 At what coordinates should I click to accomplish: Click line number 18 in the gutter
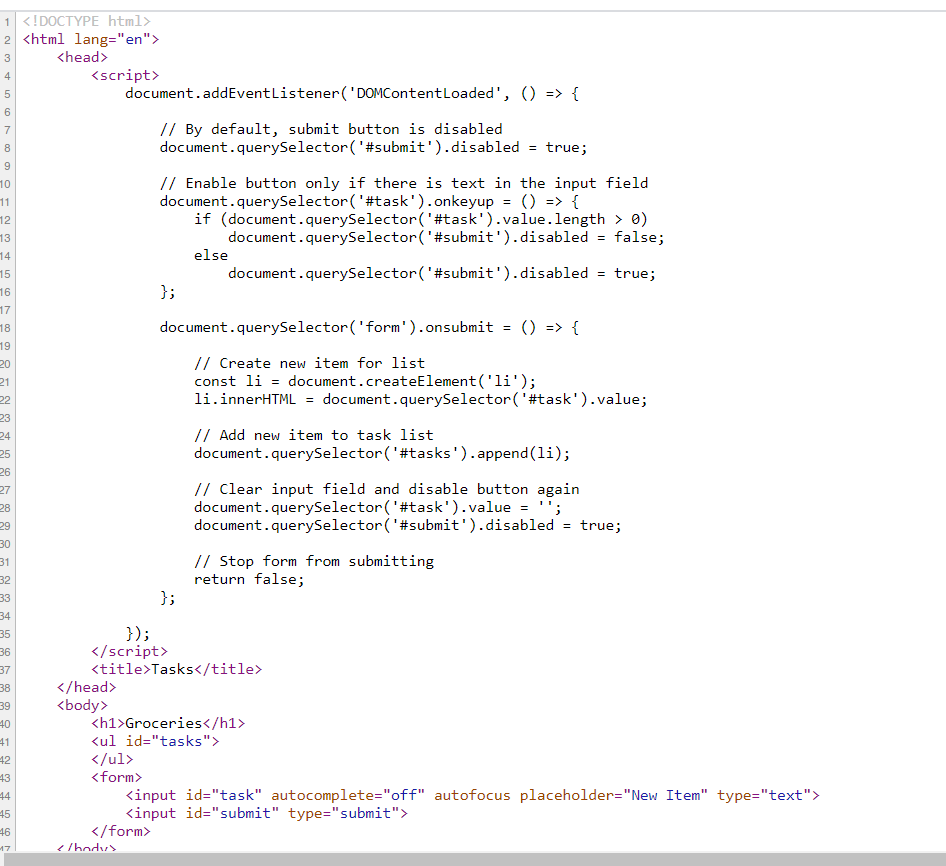coord(5,328)
